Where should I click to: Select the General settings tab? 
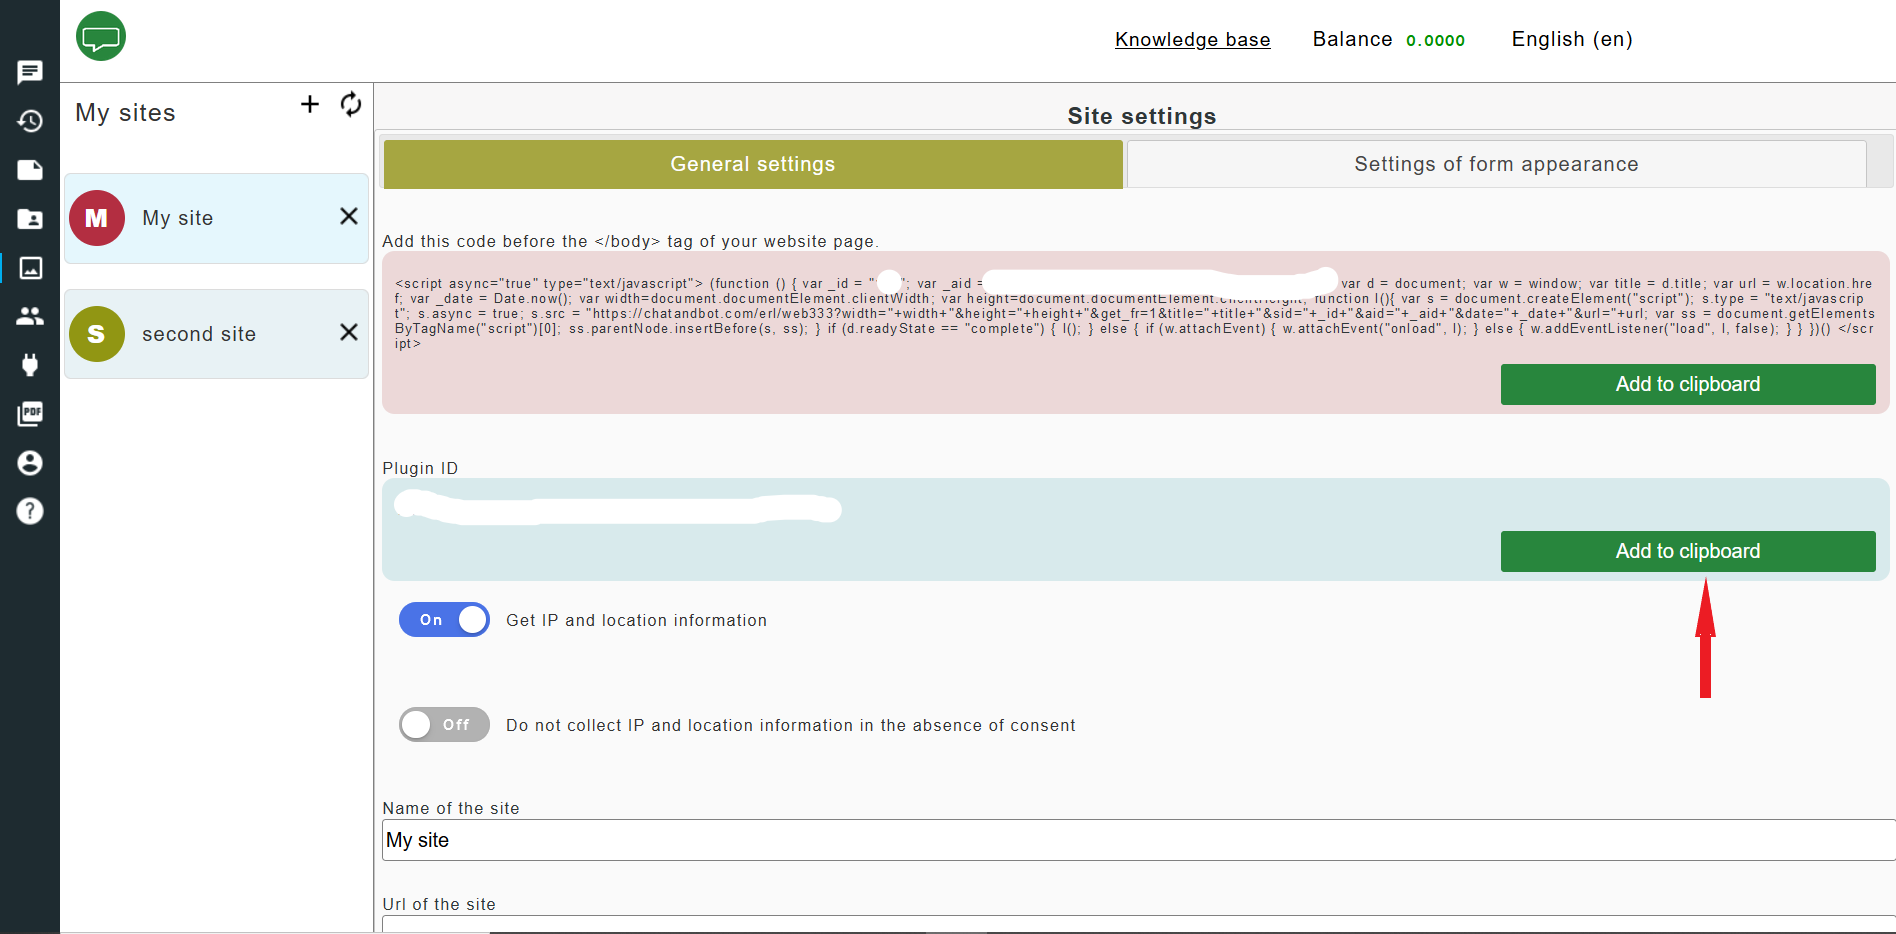(x=752, y=164)
